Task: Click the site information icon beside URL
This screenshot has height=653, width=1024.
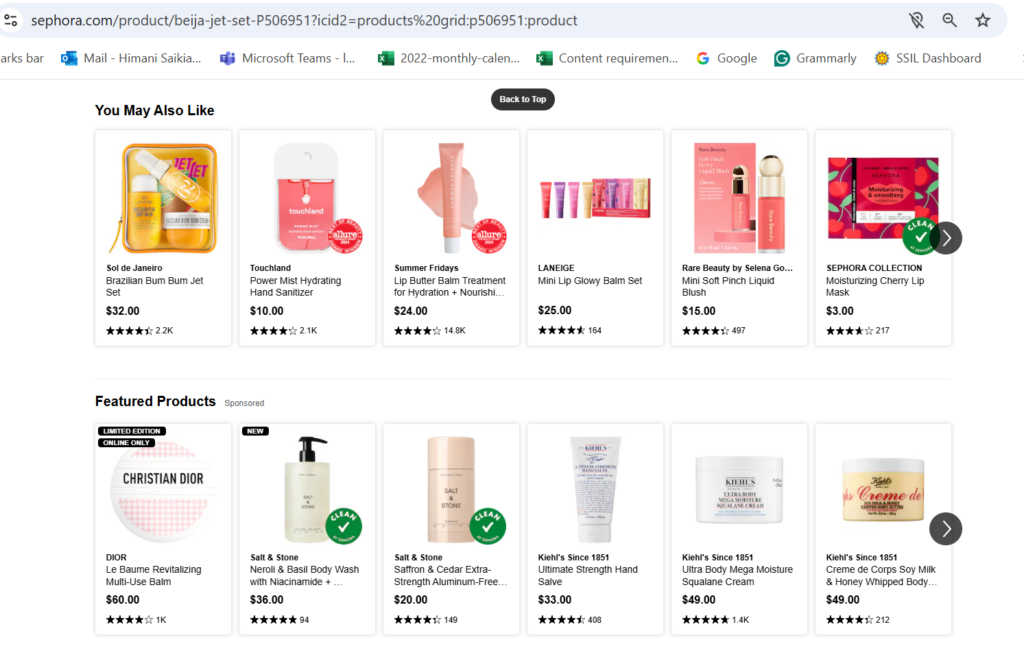Action: click(x=11, y=20)
